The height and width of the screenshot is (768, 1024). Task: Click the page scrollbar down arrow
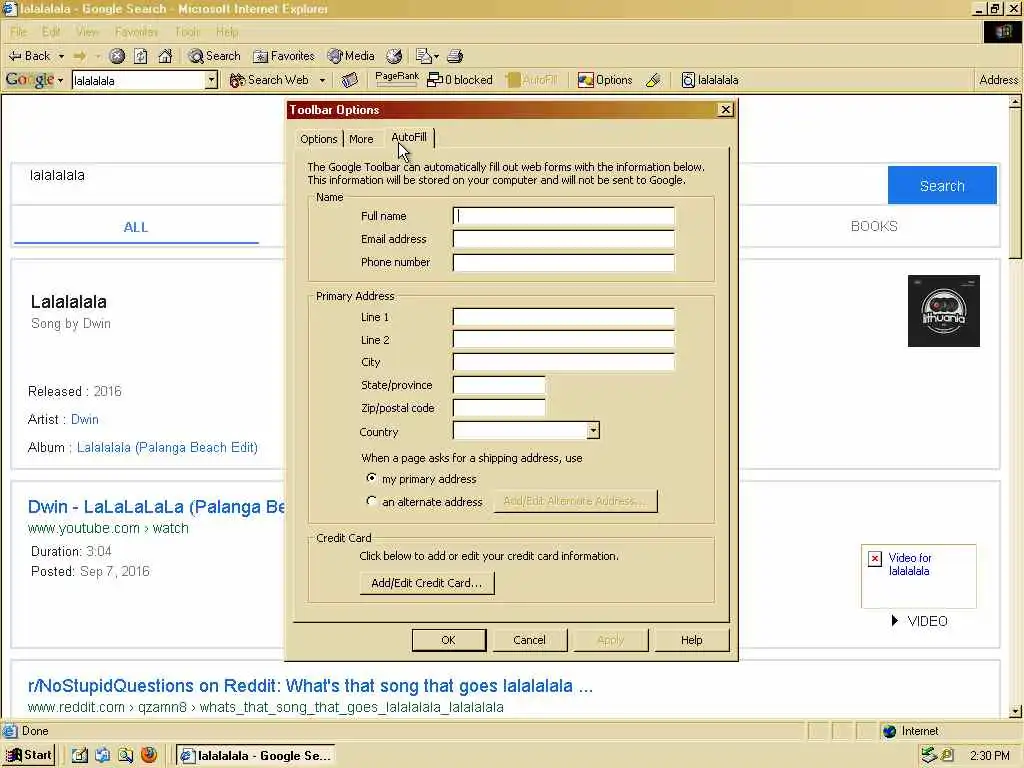click(x=1015, y=711)
